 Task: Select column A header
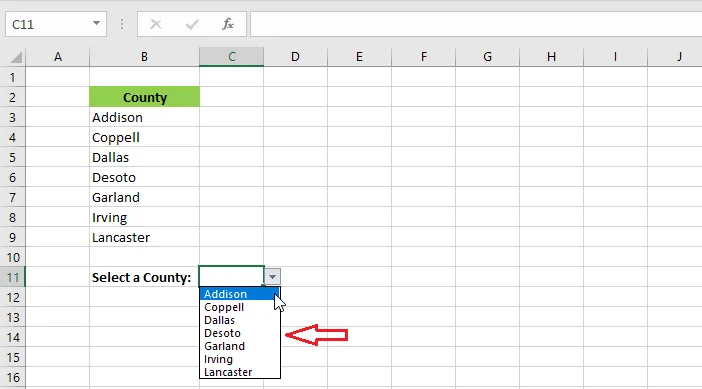click(x=58, y=57)
